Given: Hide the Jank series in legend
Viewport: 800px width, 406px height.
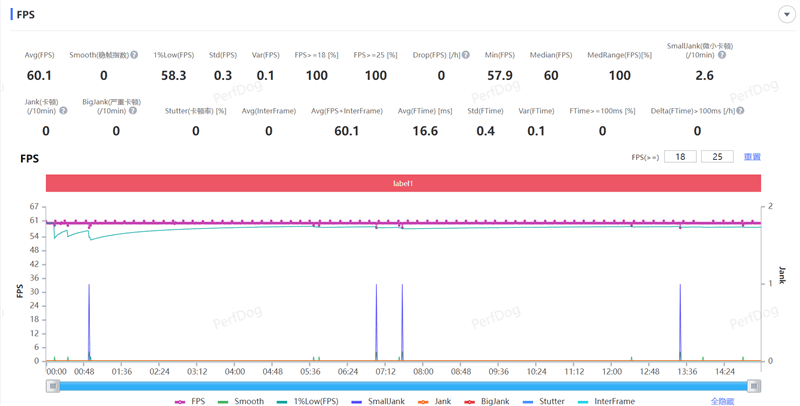Looking at the screenshot, I should (435, 401).
